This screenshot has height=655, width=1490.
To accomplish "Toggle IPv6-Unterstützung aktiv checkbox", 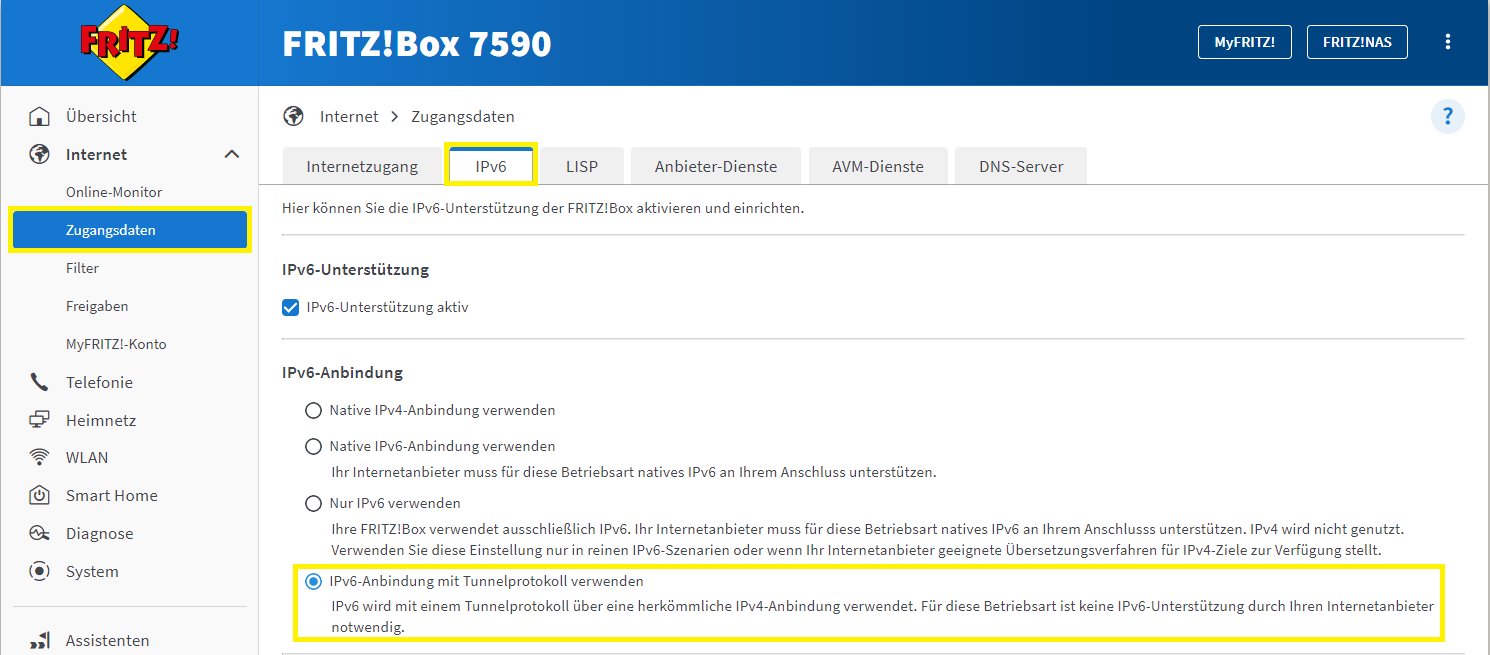I will pyautogui.click(x=291, y=307).
